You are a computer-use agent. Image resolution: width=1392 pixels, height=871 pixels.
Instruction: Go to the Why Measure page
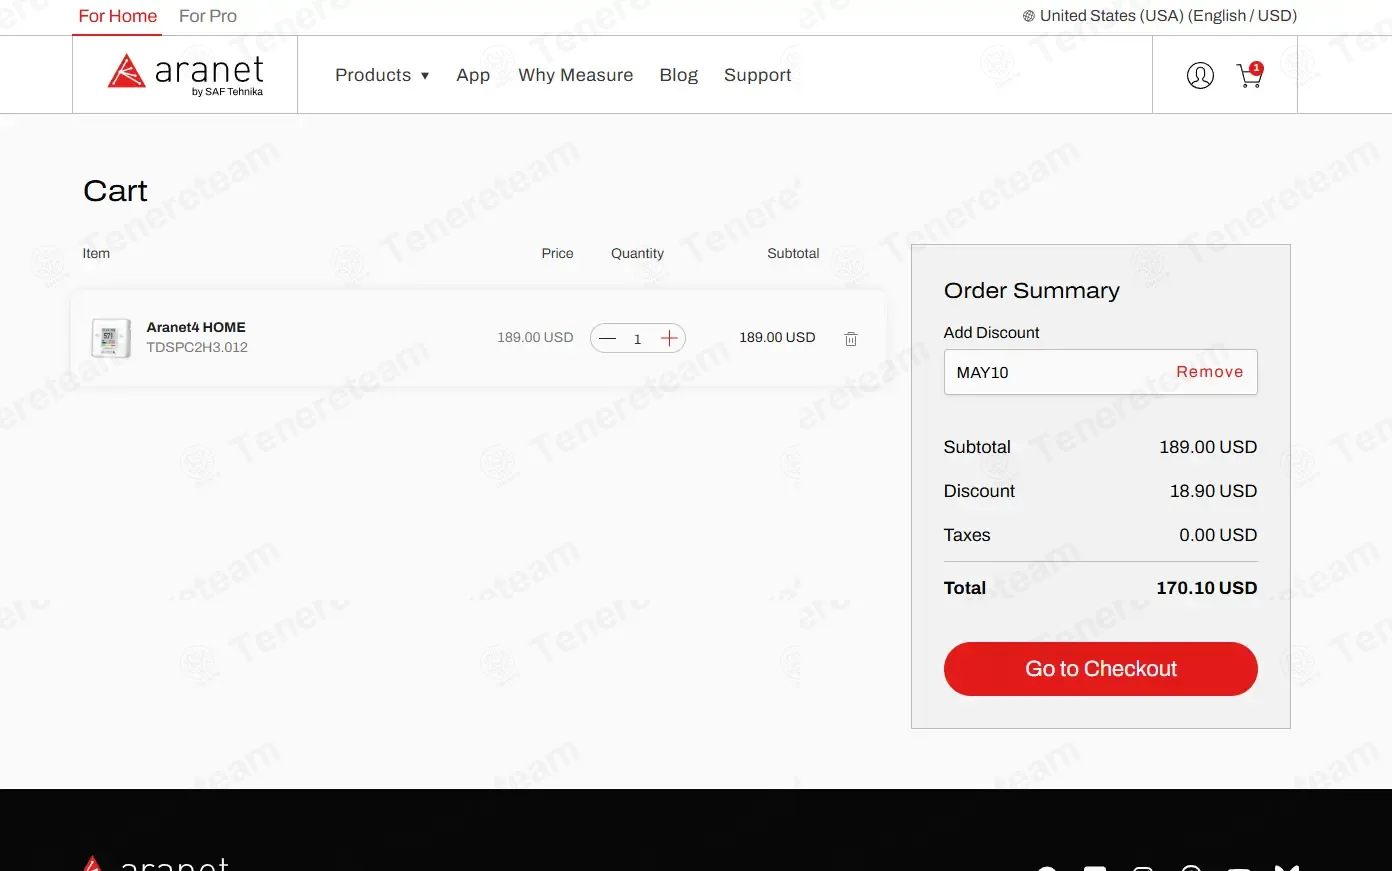pos(576,75)
